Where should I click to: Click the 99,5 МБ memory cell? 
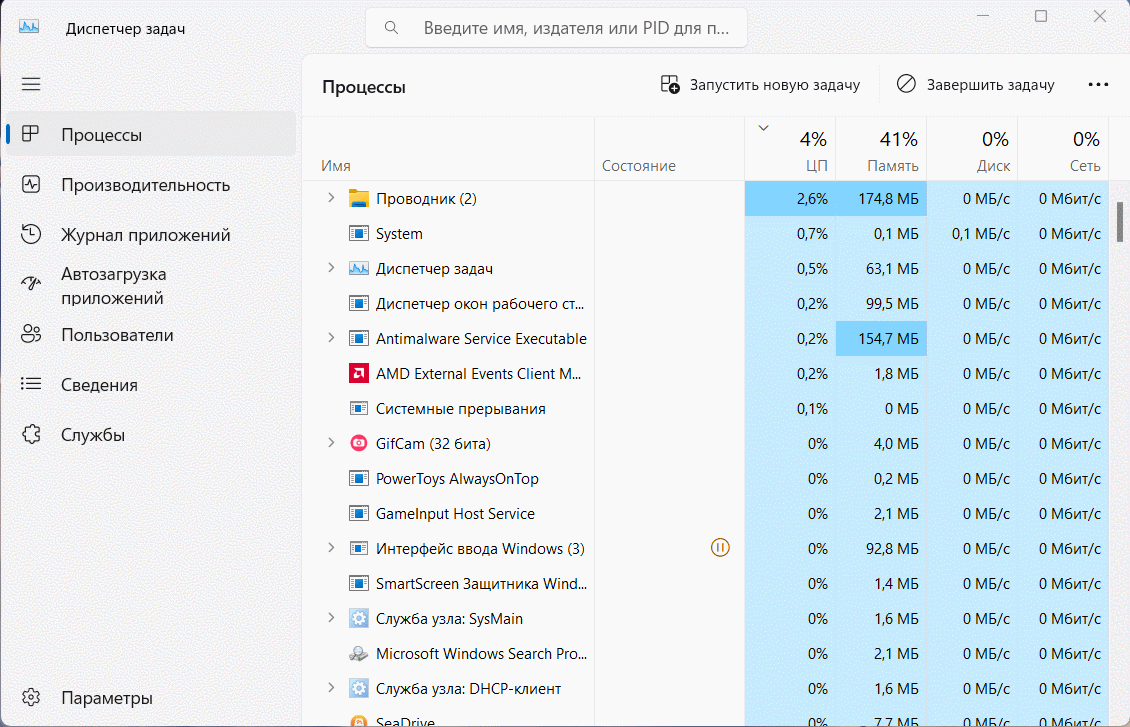pos(881,303)
